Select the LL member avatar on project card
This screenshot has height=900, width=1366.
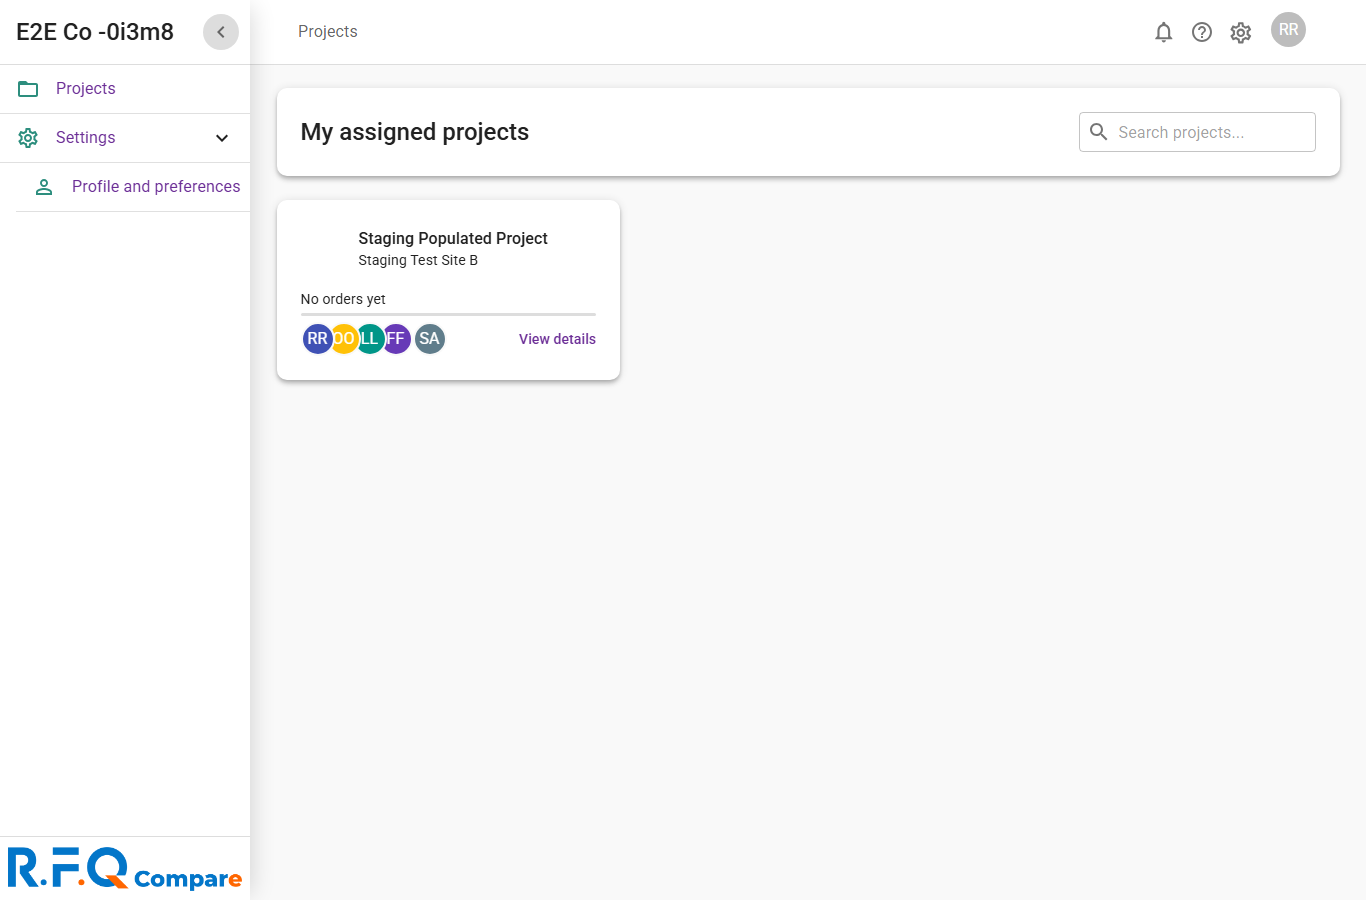[370, 339]
